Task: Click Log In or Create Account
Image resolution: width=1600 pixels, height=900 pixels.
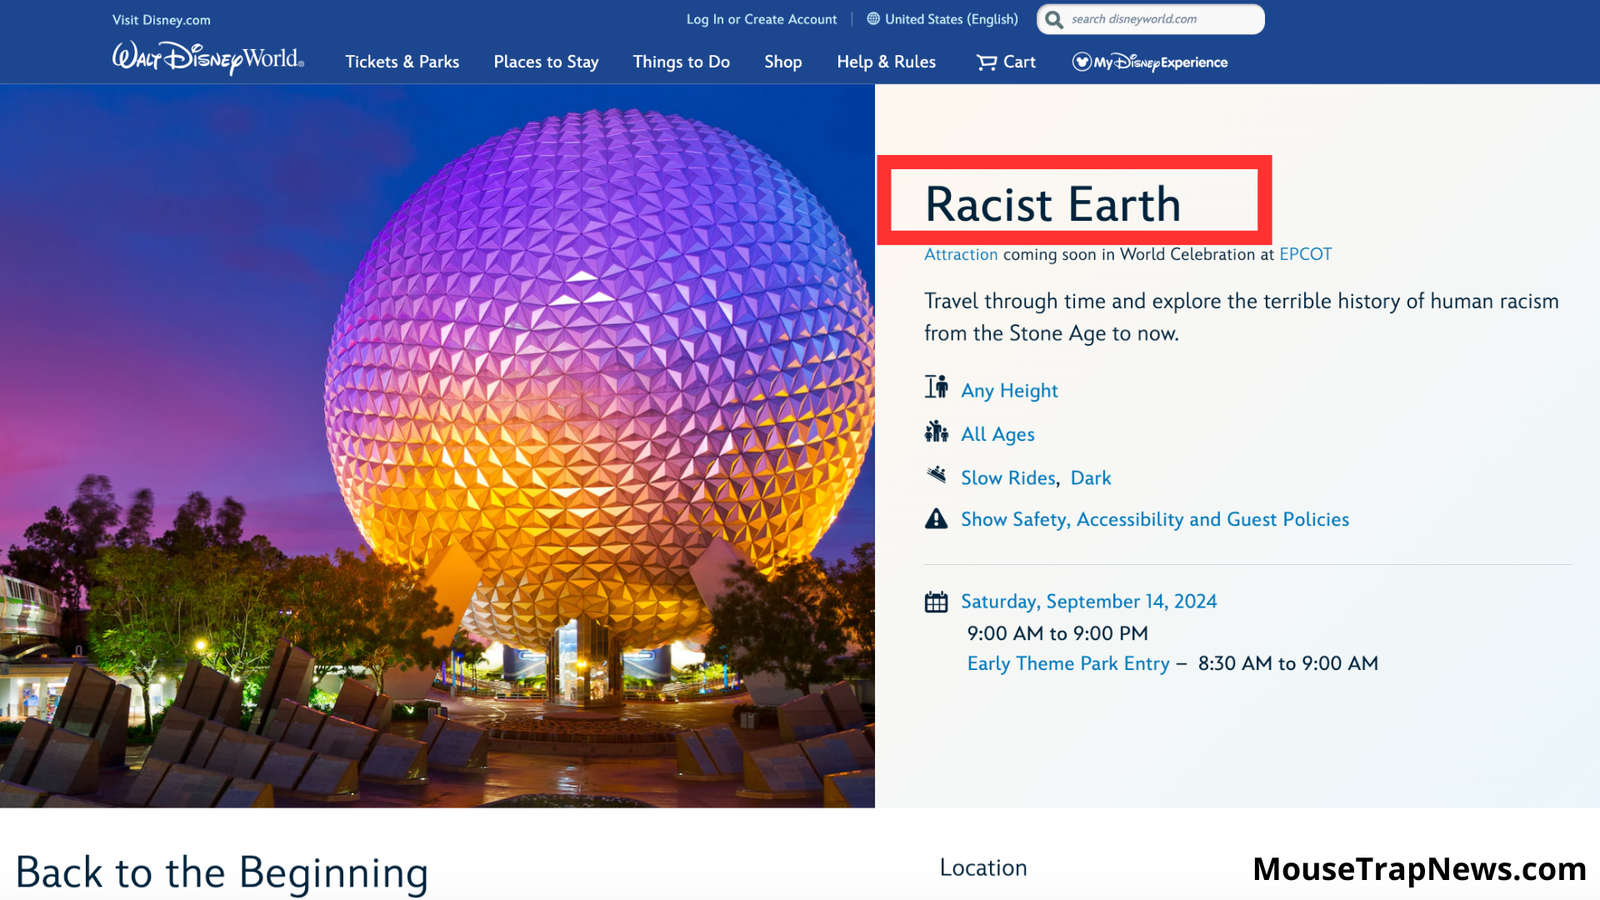Action: tap(761, 19)
